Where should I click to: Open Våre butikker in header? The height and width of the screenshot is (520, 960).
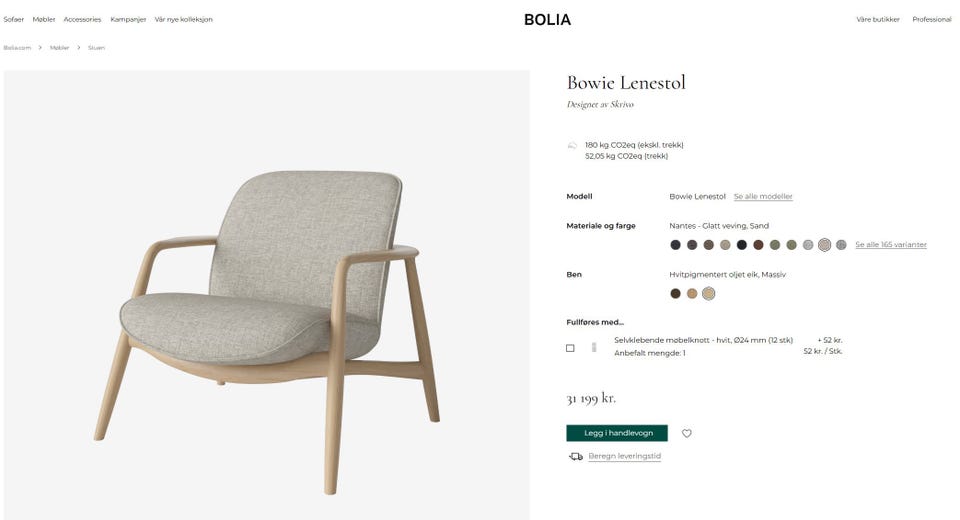878,20
